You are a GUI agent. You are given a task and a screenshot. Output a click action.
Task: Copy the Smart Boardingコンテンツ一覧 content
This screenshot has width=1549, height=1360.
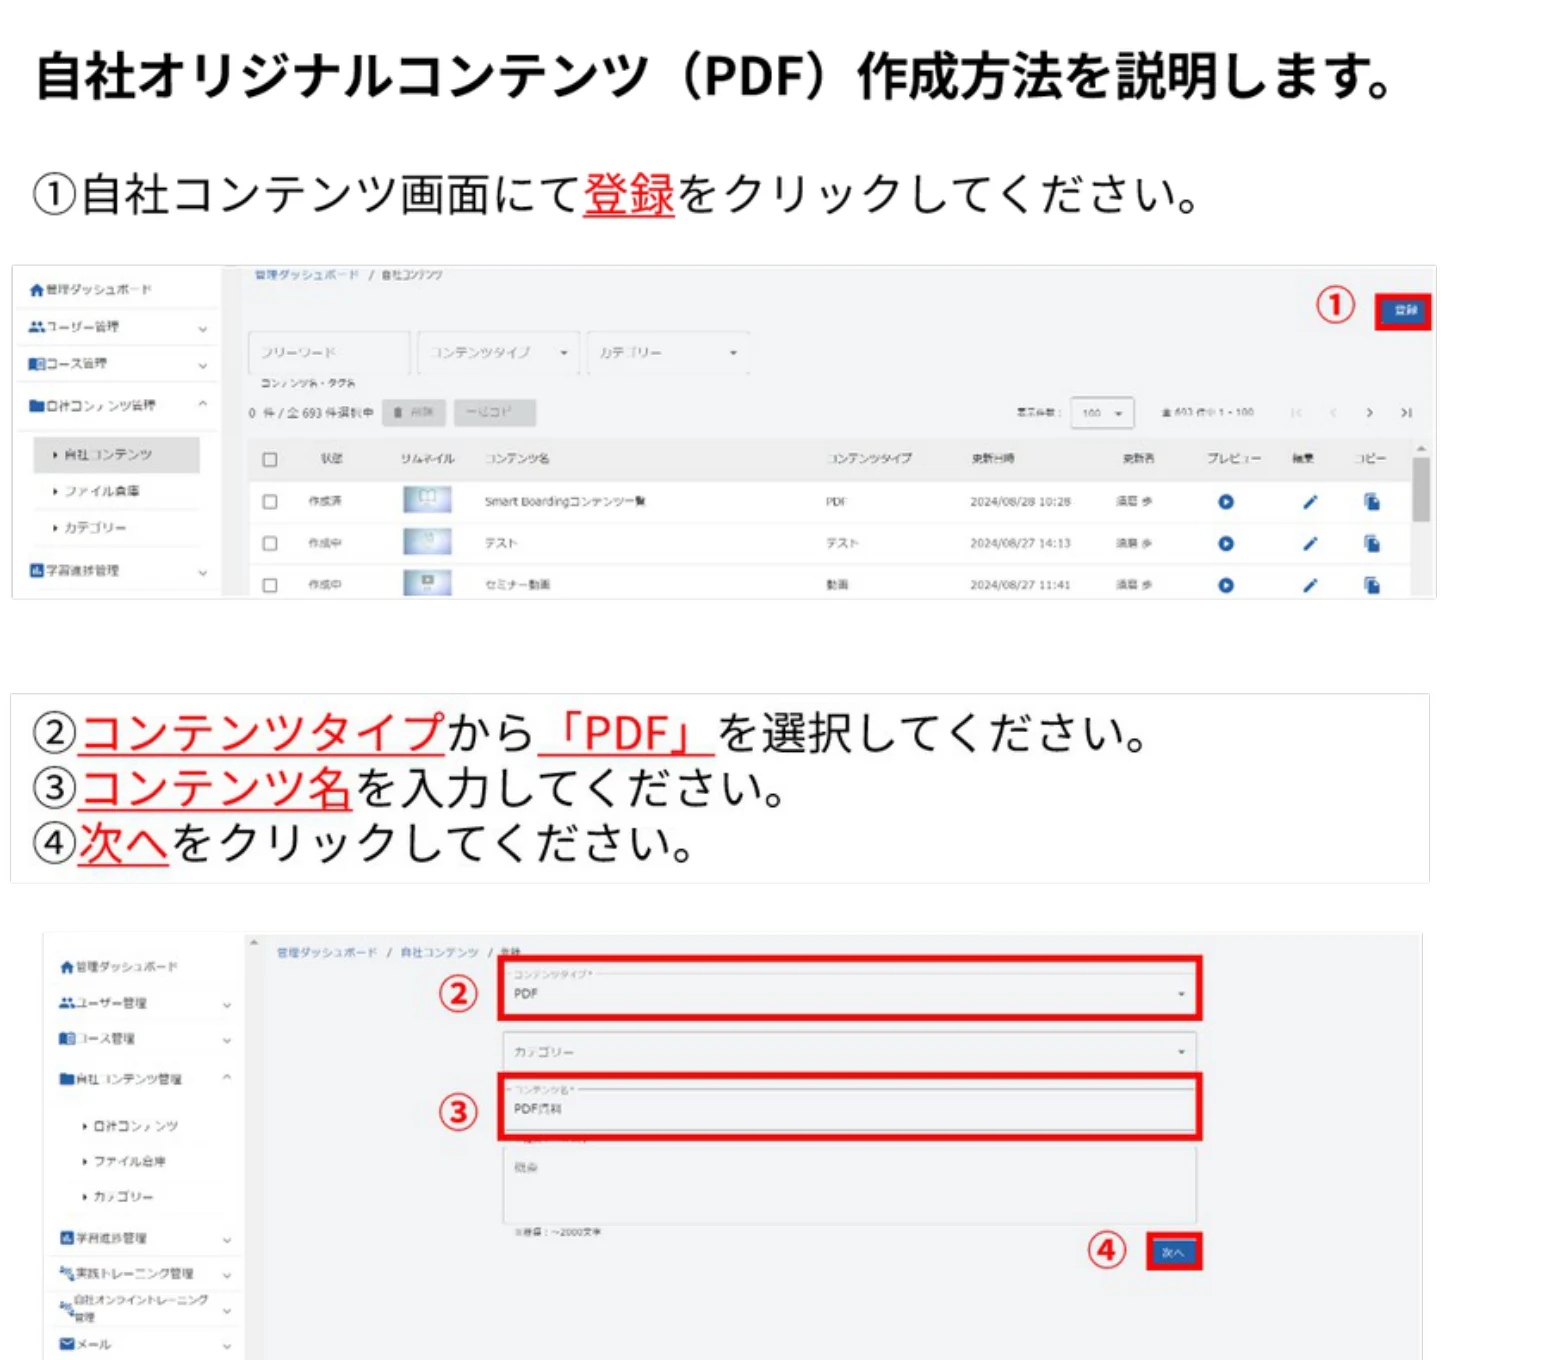1372,502
